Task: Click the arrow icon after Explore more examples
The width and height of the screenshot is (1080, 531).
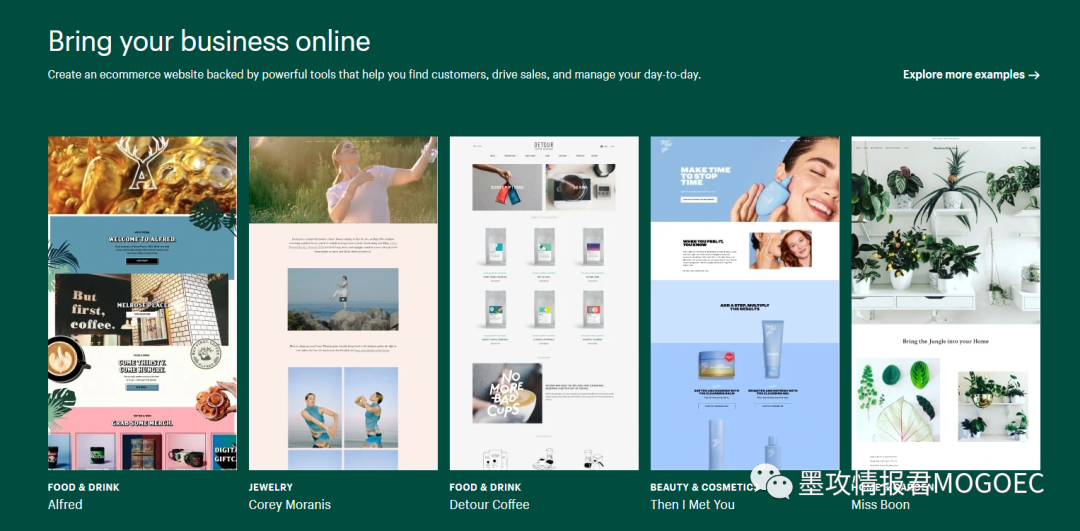Action: point(1034,75)
